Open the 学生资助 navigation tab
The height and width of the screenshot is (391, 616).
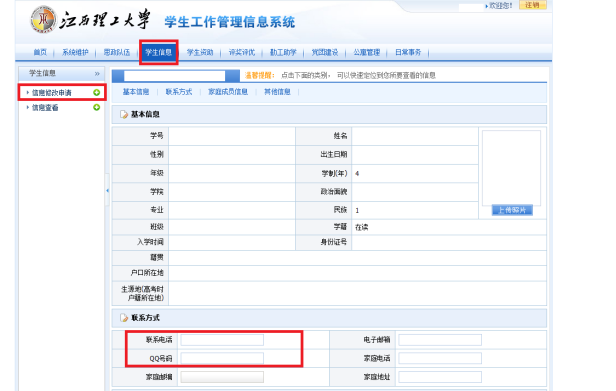pos(200,52)
